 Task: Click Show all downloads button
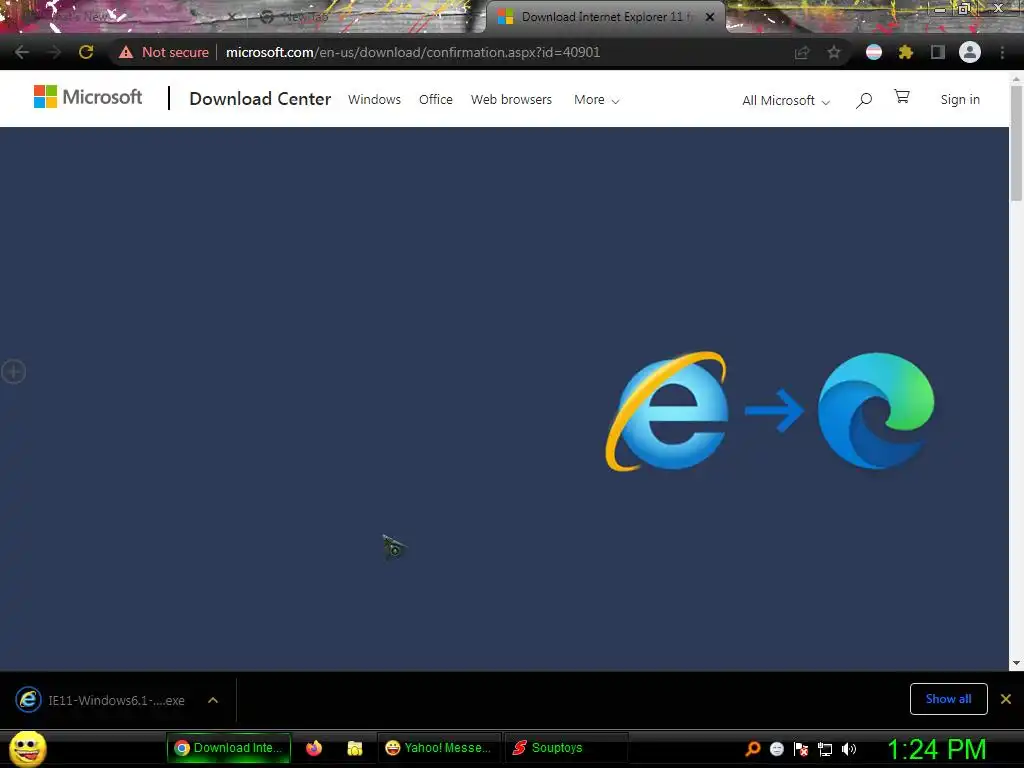pyautogui.click(x=948, y=699)
